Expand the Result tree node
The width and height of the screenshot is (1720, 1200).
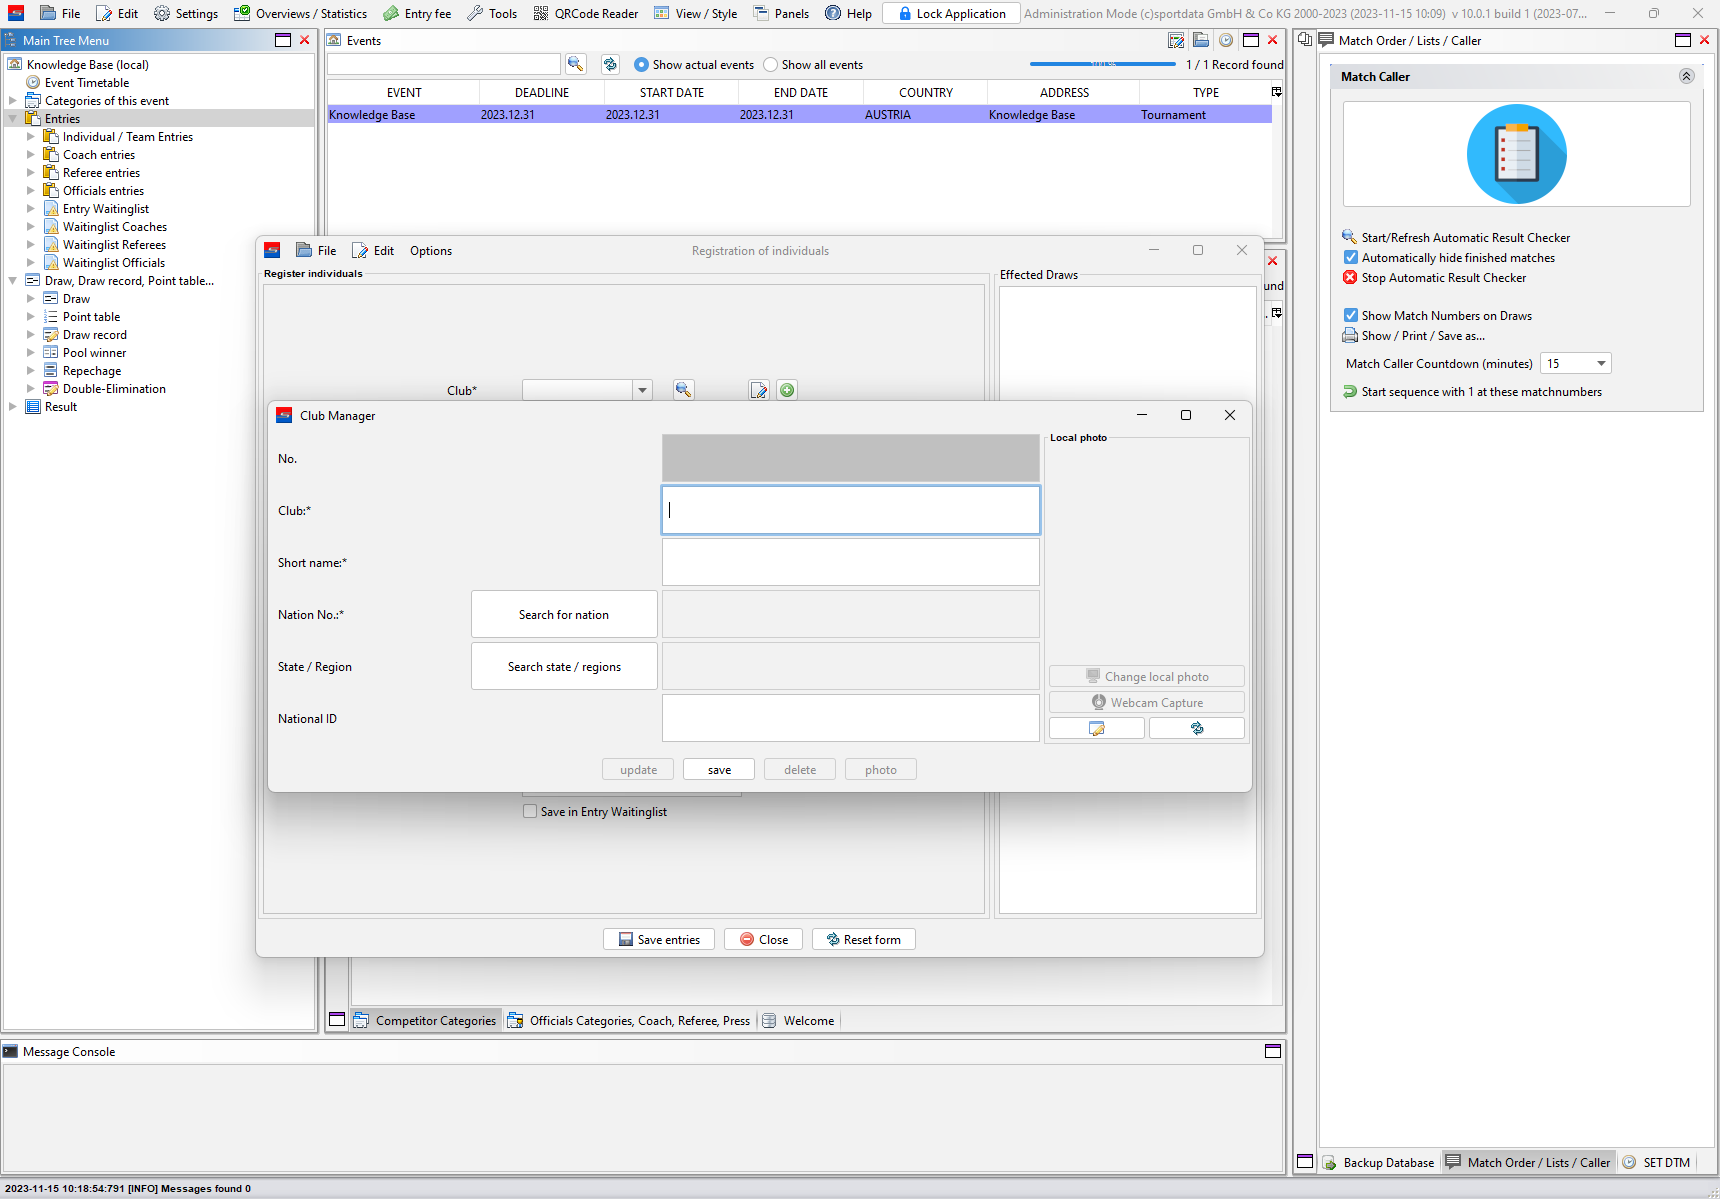pyautogui.click(x=12, y=407)
